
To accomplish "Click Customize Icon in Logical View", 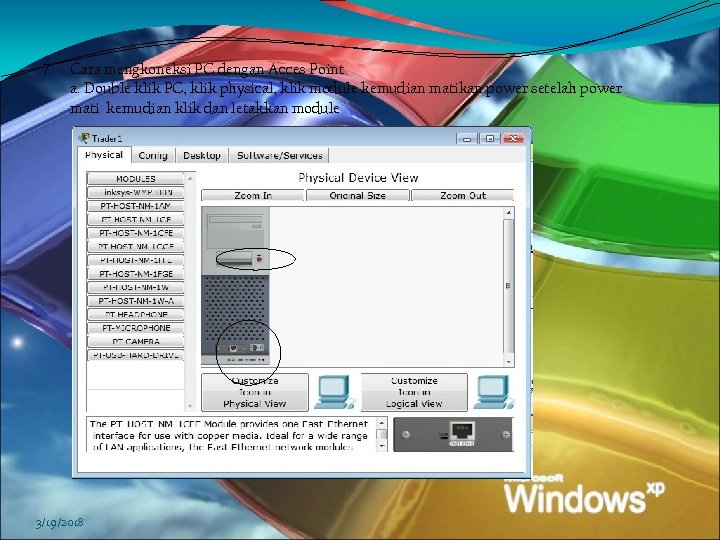I will click(x=414, y=392).
